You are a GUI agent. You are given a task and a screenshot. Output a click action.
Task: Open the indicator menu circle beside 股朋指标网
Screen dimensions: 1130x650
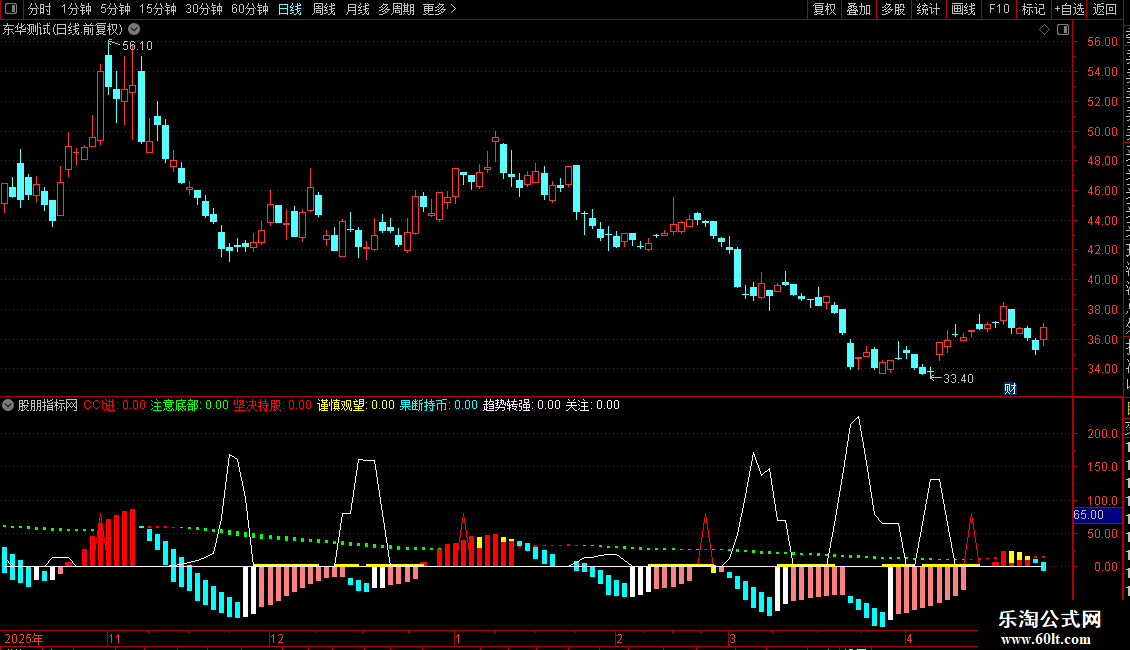tap(8, 405)
